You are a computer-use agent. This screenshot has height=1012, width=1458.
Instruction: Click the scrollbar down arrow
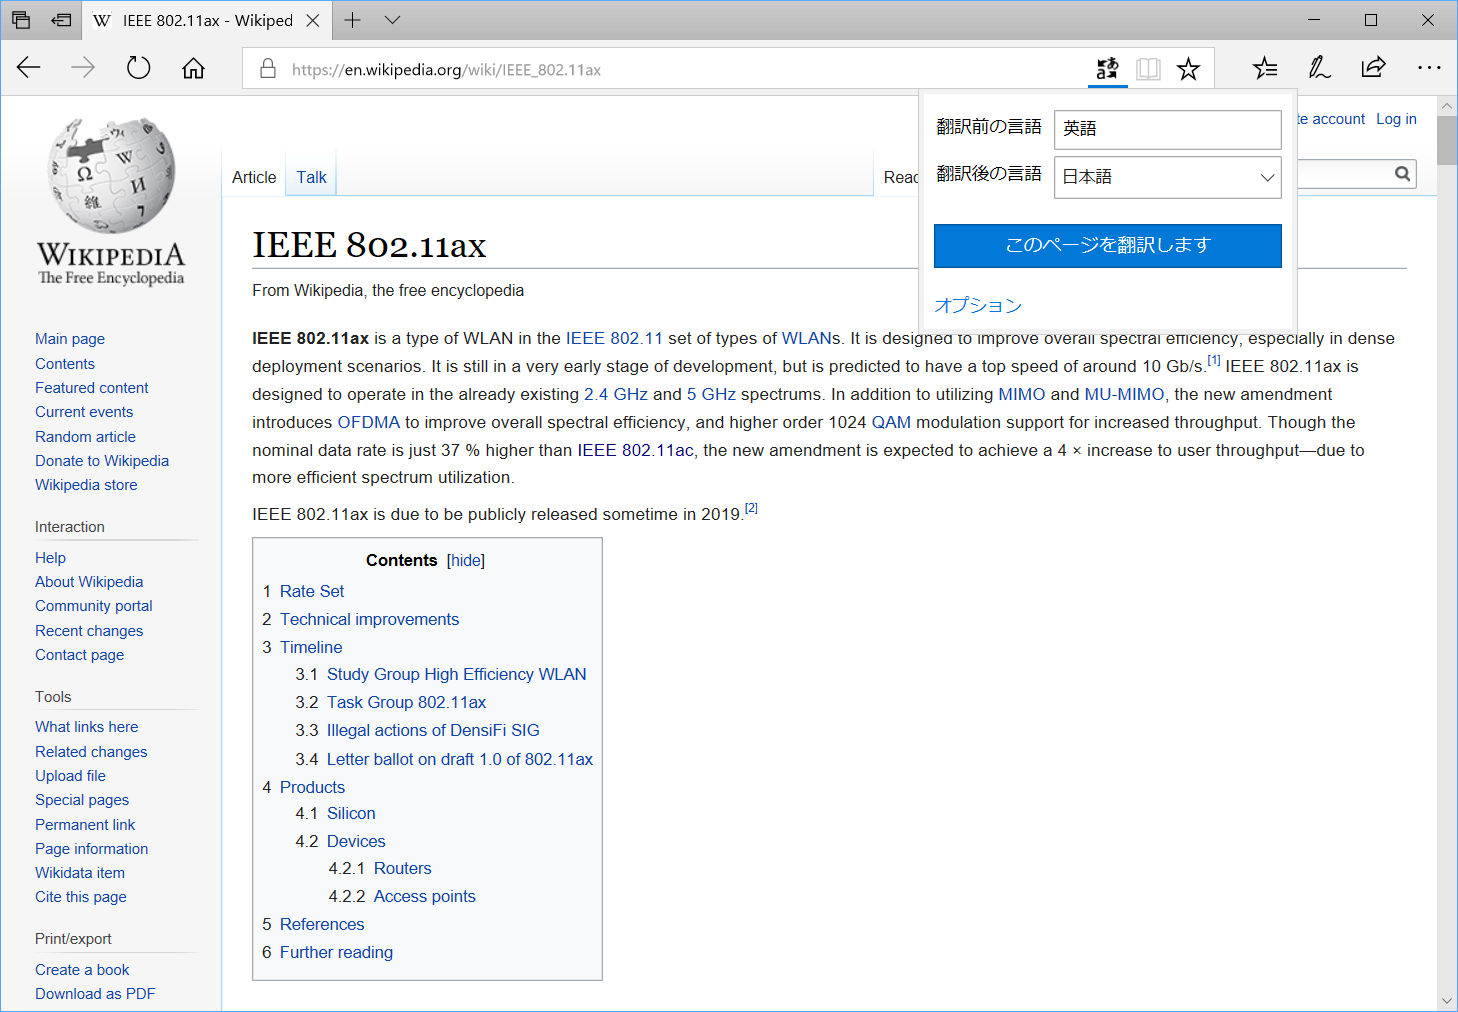pos(1447,1001)
